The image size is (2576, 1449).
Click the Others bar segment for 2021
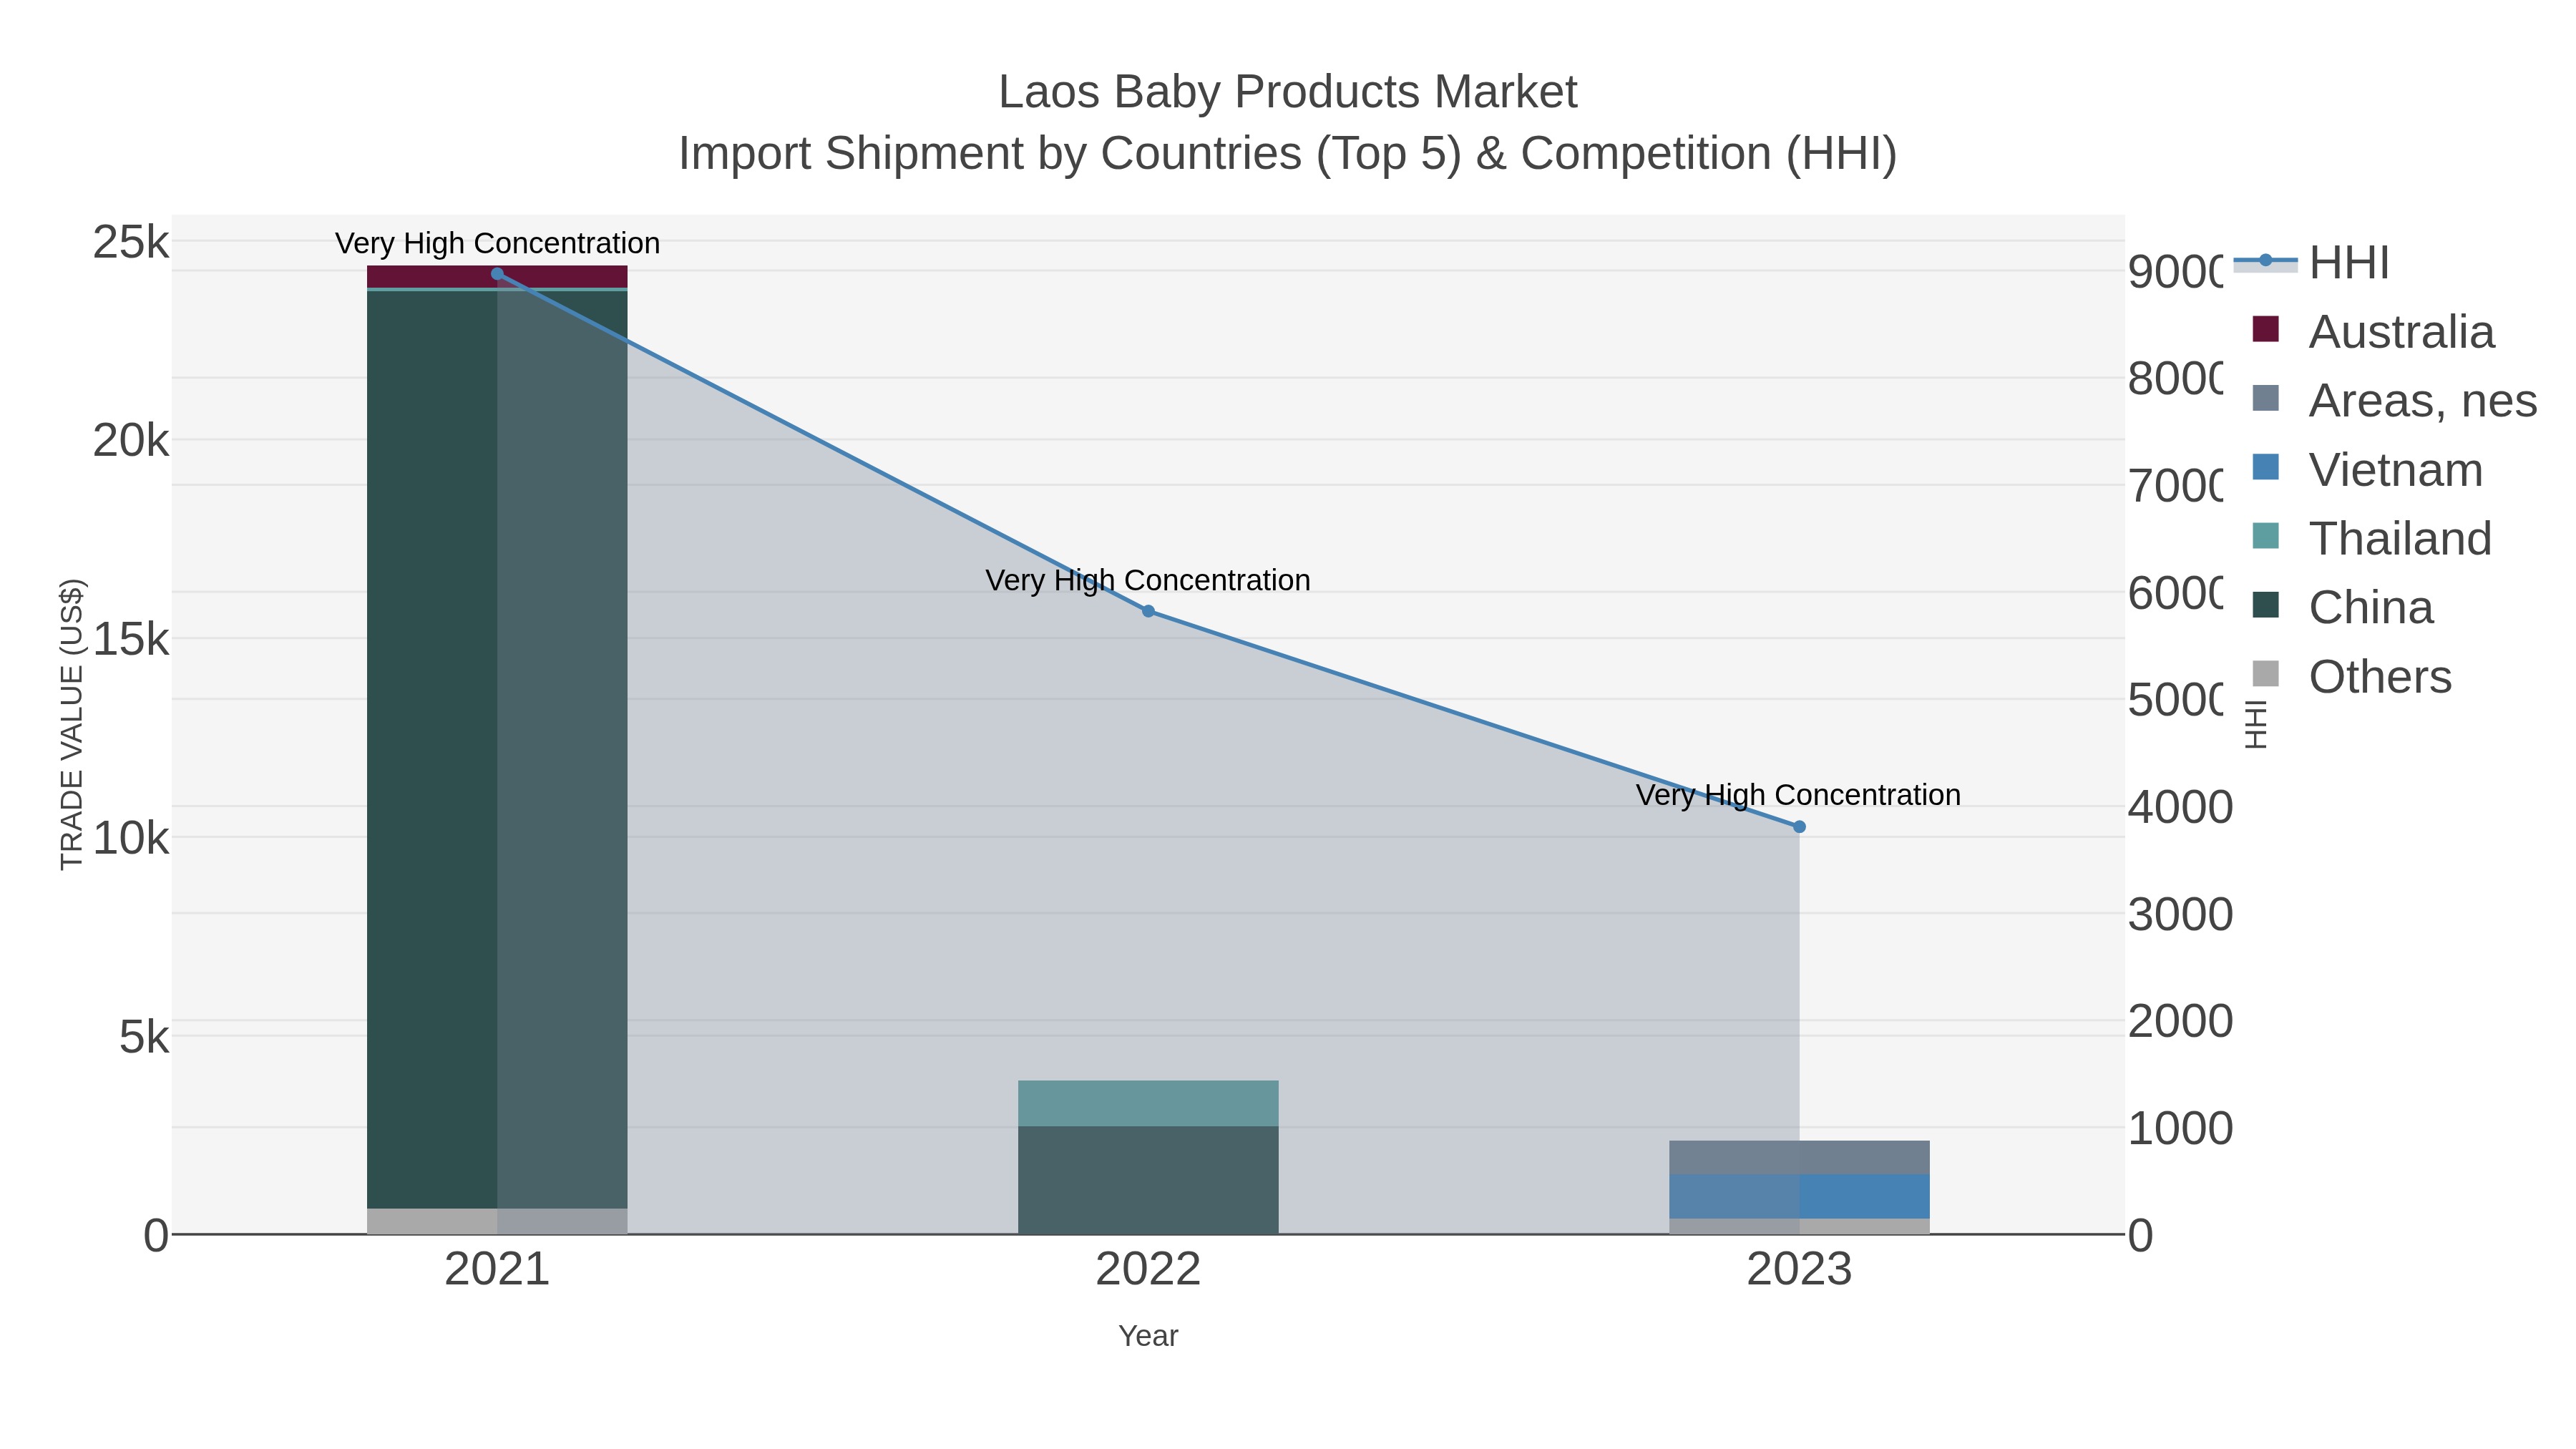point(497,1222)
